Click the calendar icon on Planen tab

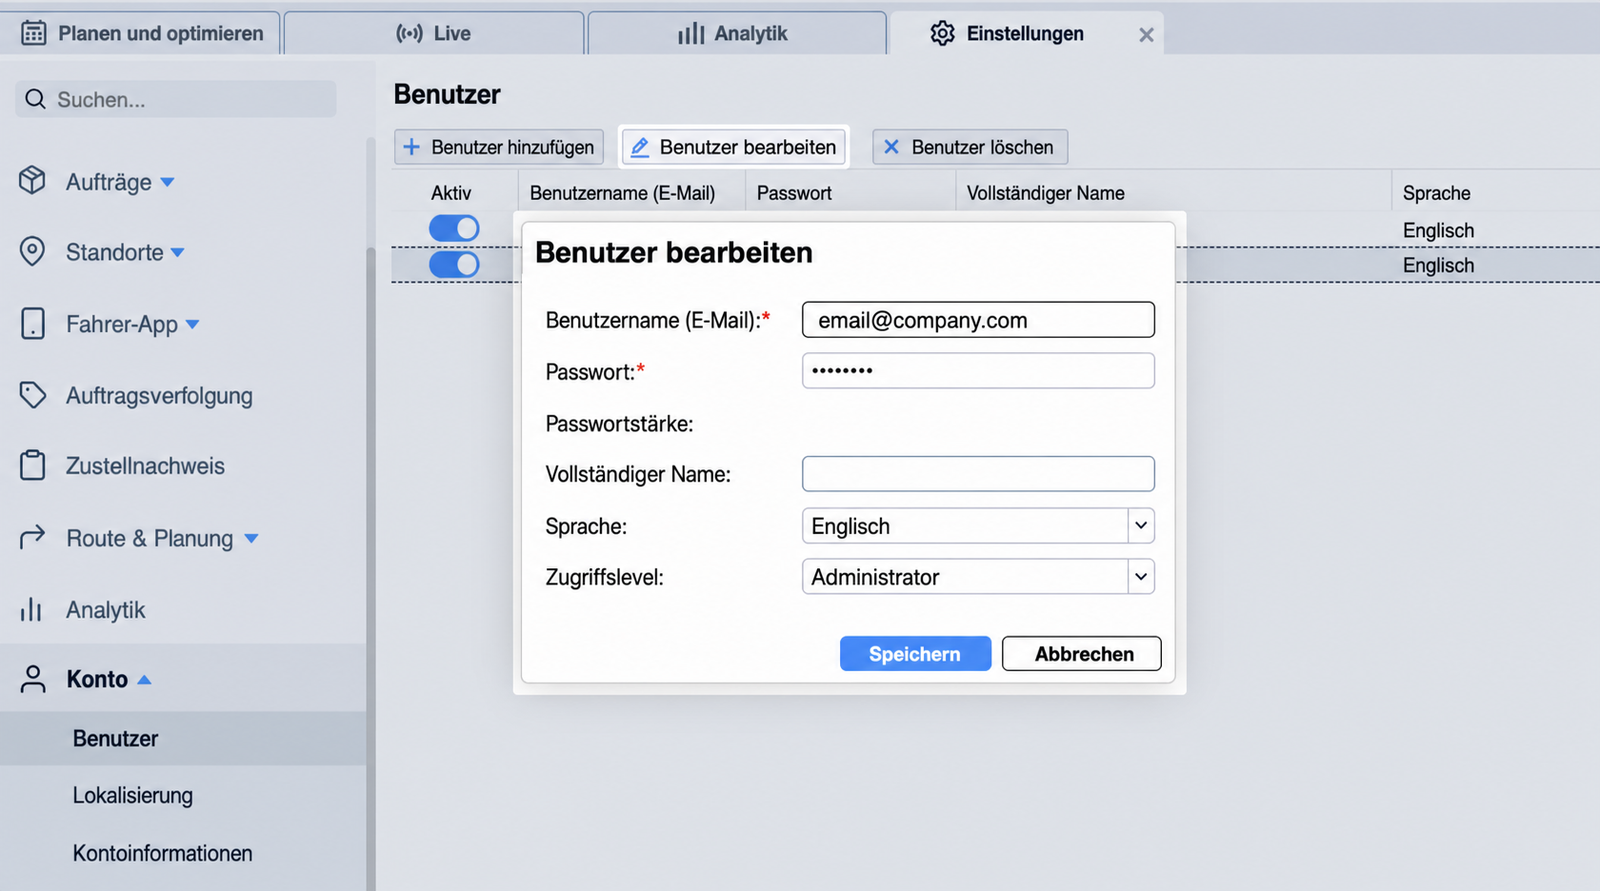[33, 33]
